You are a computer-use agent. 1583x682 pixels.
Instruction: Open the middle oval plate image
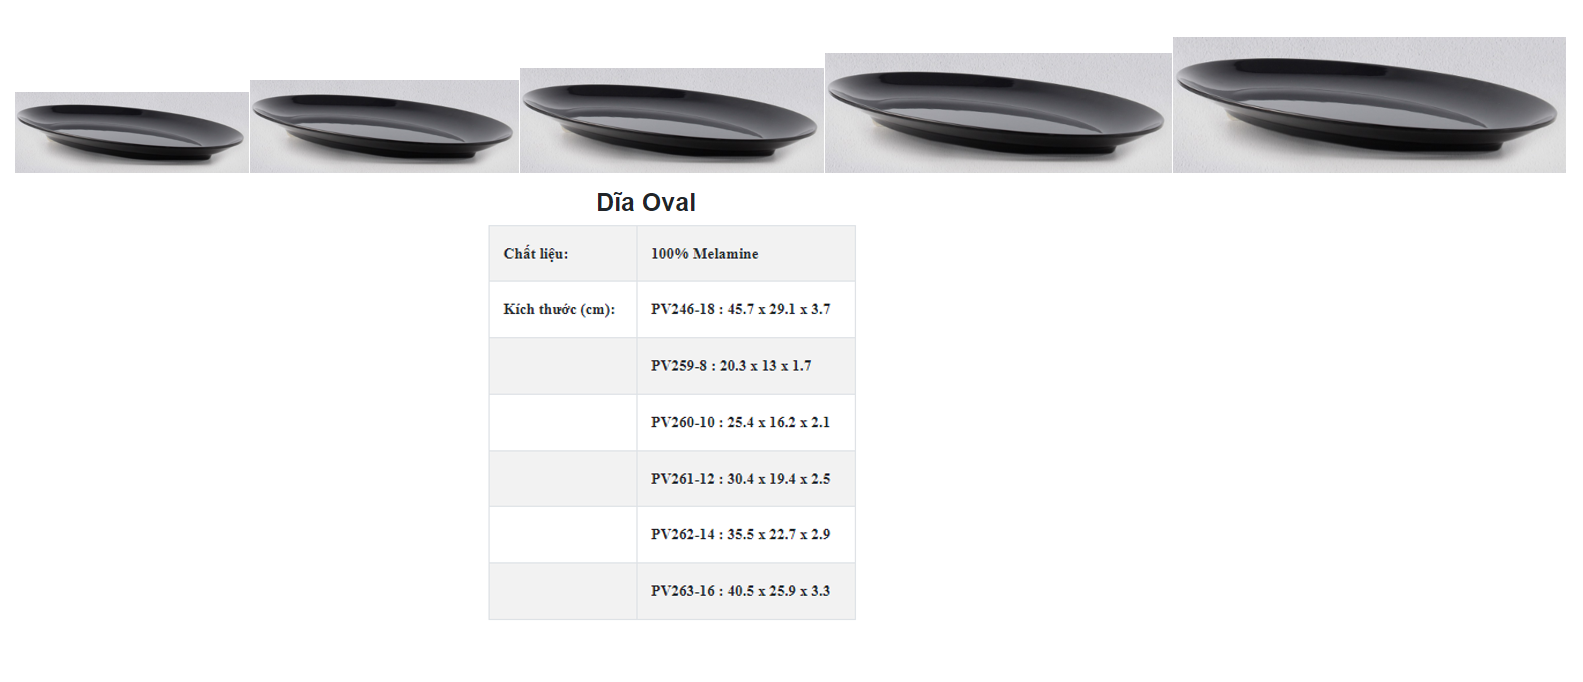(x=672, y=120)
